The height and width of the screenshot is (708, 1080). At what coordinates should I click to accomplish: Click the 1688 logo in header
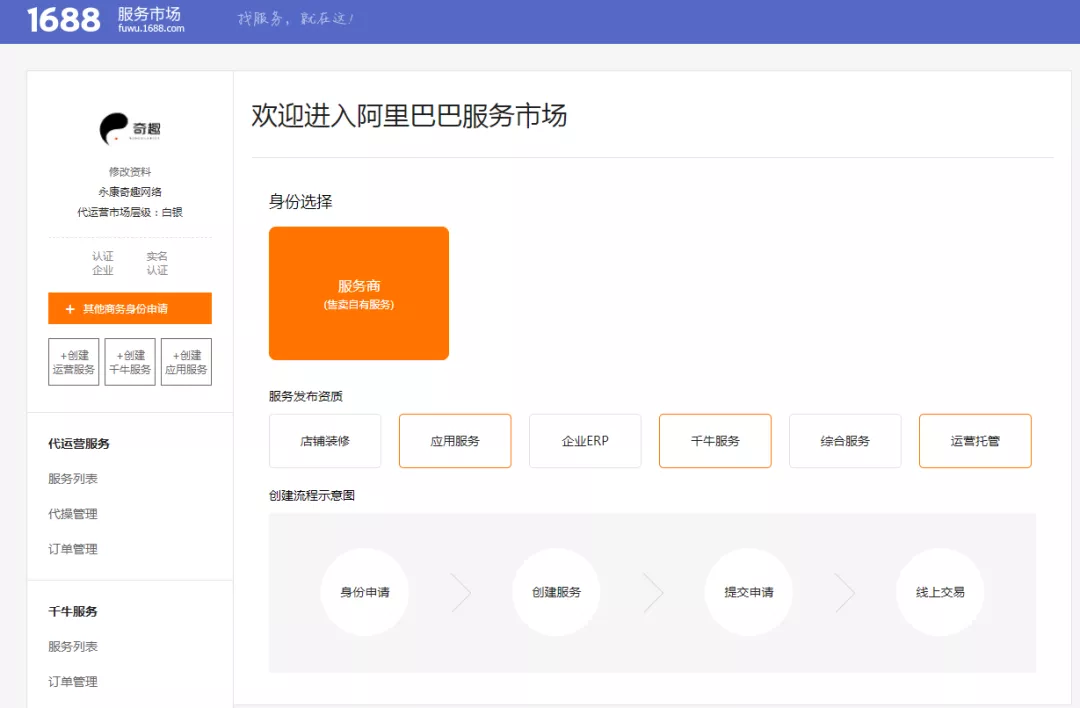[63, 19]
